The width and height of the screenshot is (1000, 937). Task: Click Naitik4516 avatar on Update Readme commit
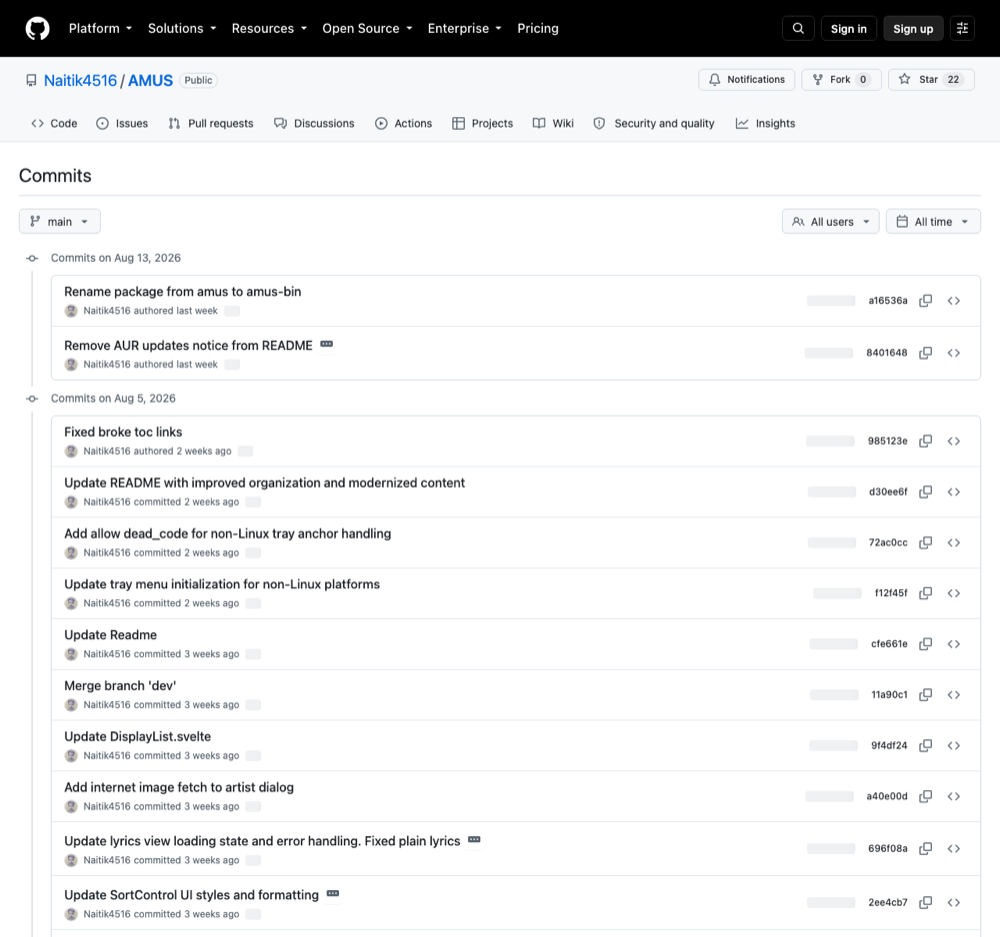tap(71, 654)
